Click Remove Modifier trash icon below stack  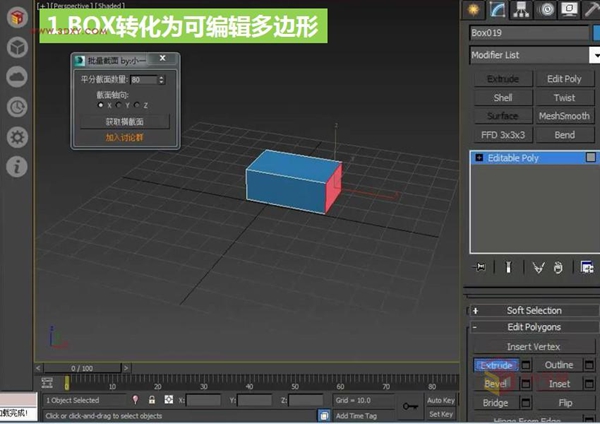tap(558, 267)
